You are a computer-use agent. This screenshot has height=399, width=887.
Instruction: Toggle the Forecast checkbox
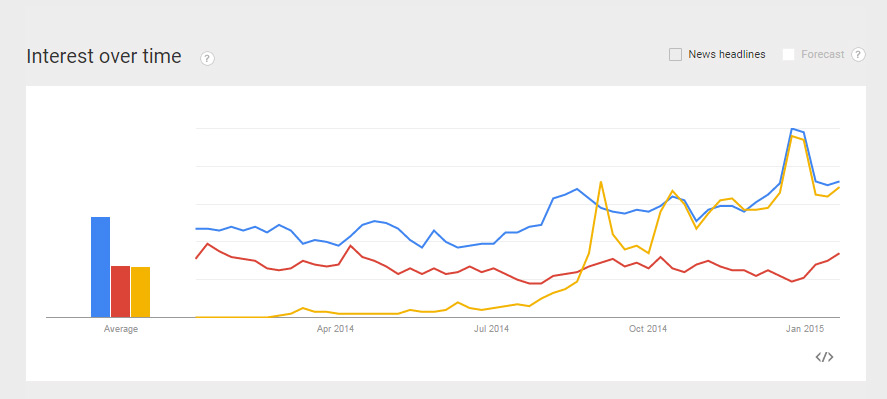pos(789,54)
